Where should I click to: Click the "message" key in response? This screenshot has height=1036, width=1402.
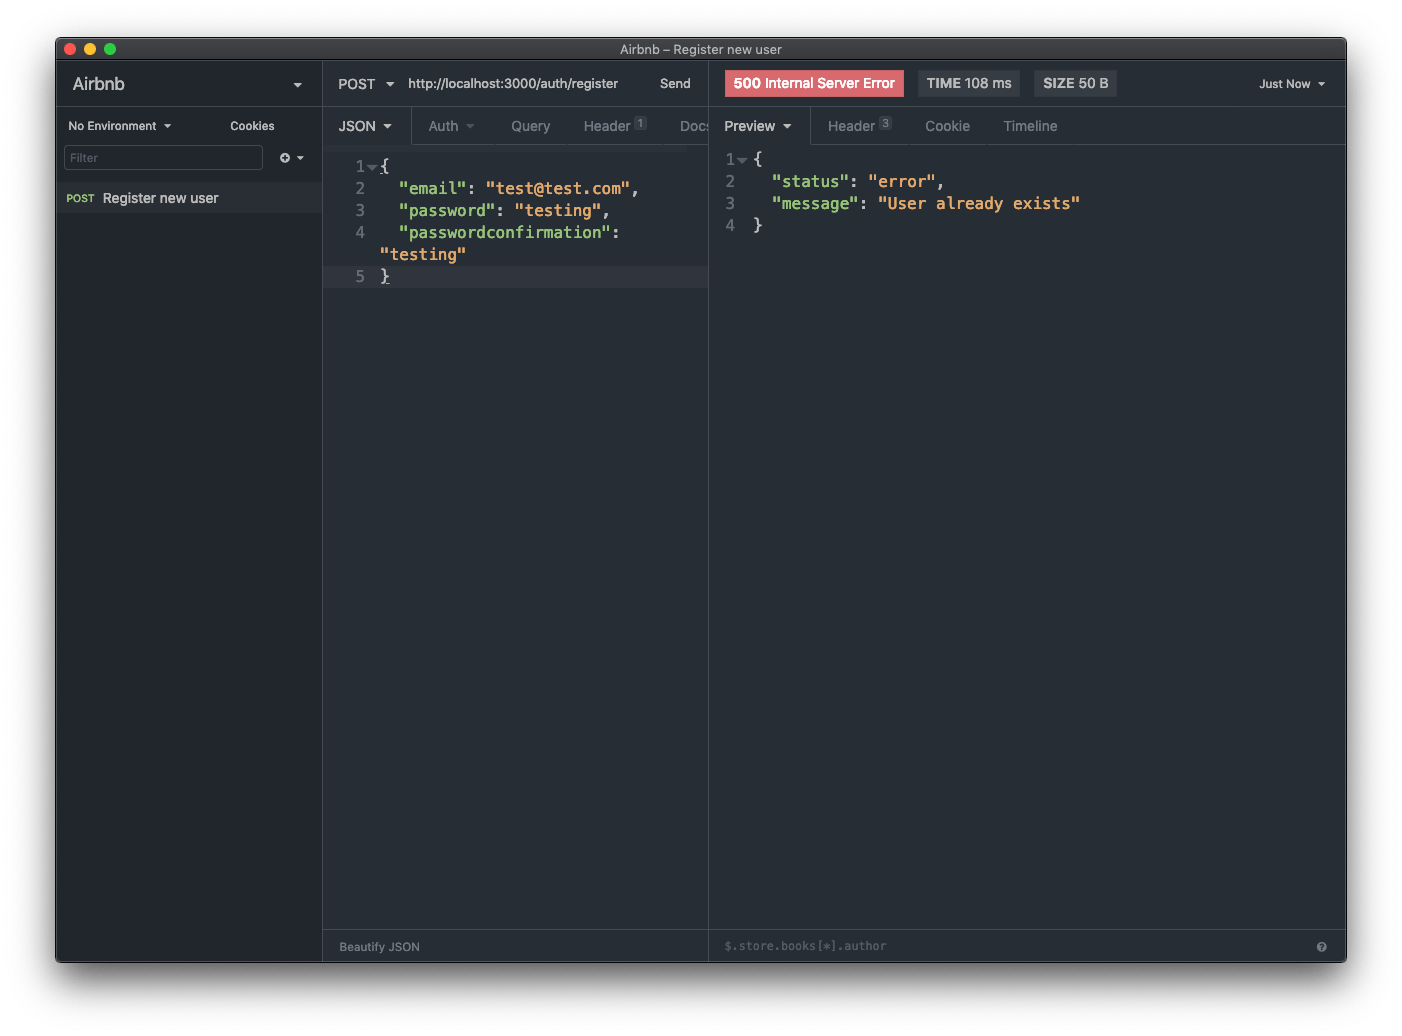click(x=816, y=204)
